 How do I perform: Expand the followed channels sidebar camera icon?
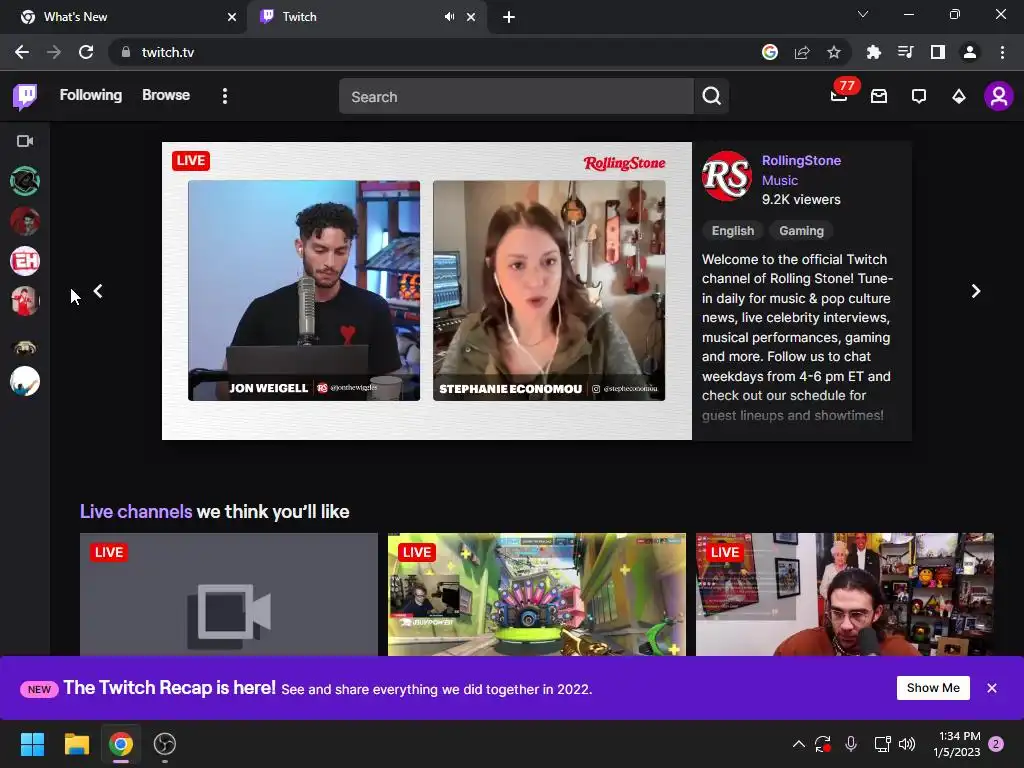pos(25,141)
